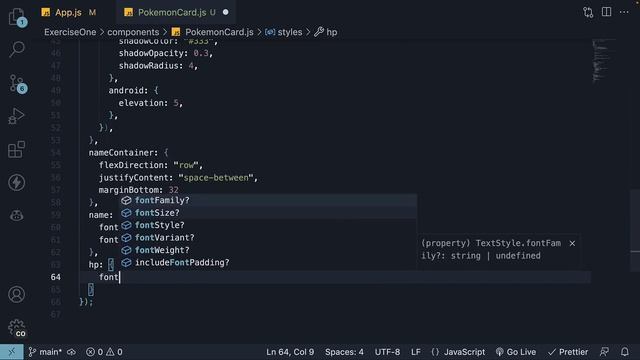The width and height of the screenshot is (640, 360).
Task: Open the feedback/Copilot status icon
Action: point(604,352)
